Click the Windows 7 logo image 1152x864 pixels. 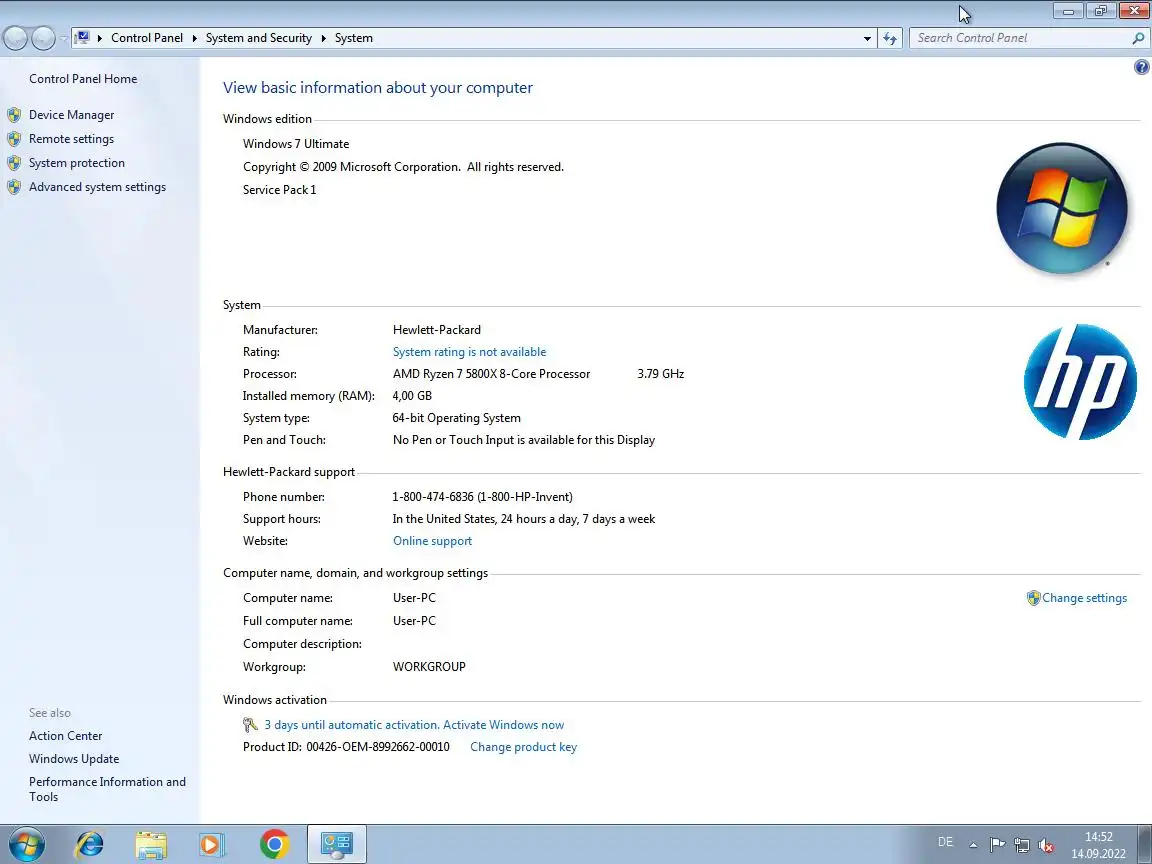pos(1062,209)
